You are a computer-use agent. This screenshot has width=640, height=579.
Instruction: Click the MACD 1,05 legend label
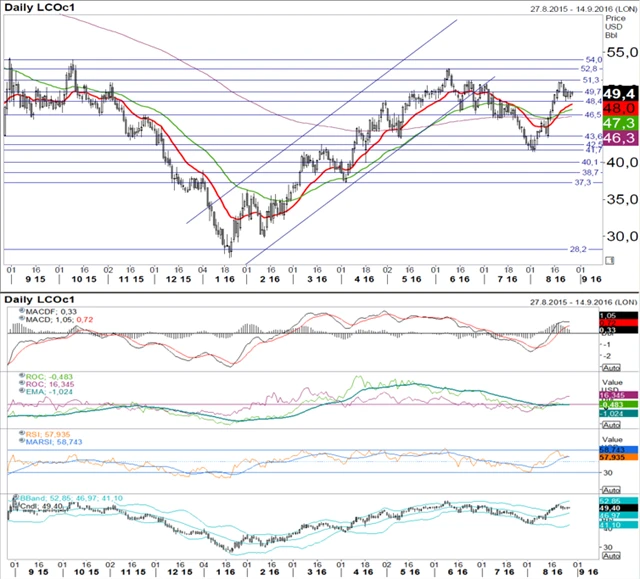46,322
